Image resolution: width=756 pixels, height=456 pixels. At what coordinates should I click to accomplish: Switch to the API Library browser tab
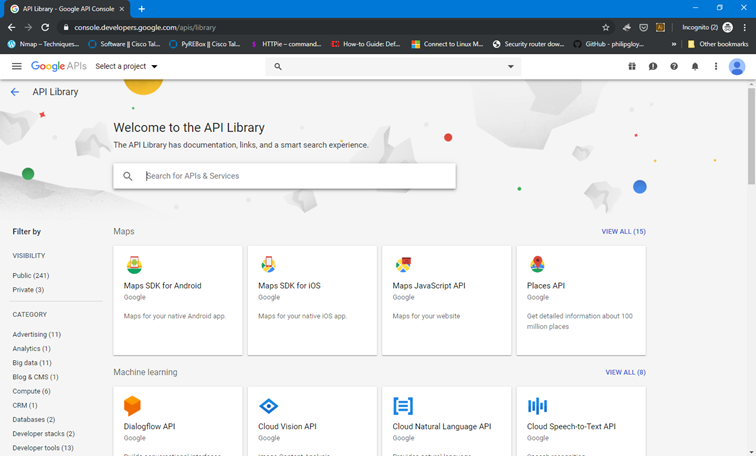point(68,9)
